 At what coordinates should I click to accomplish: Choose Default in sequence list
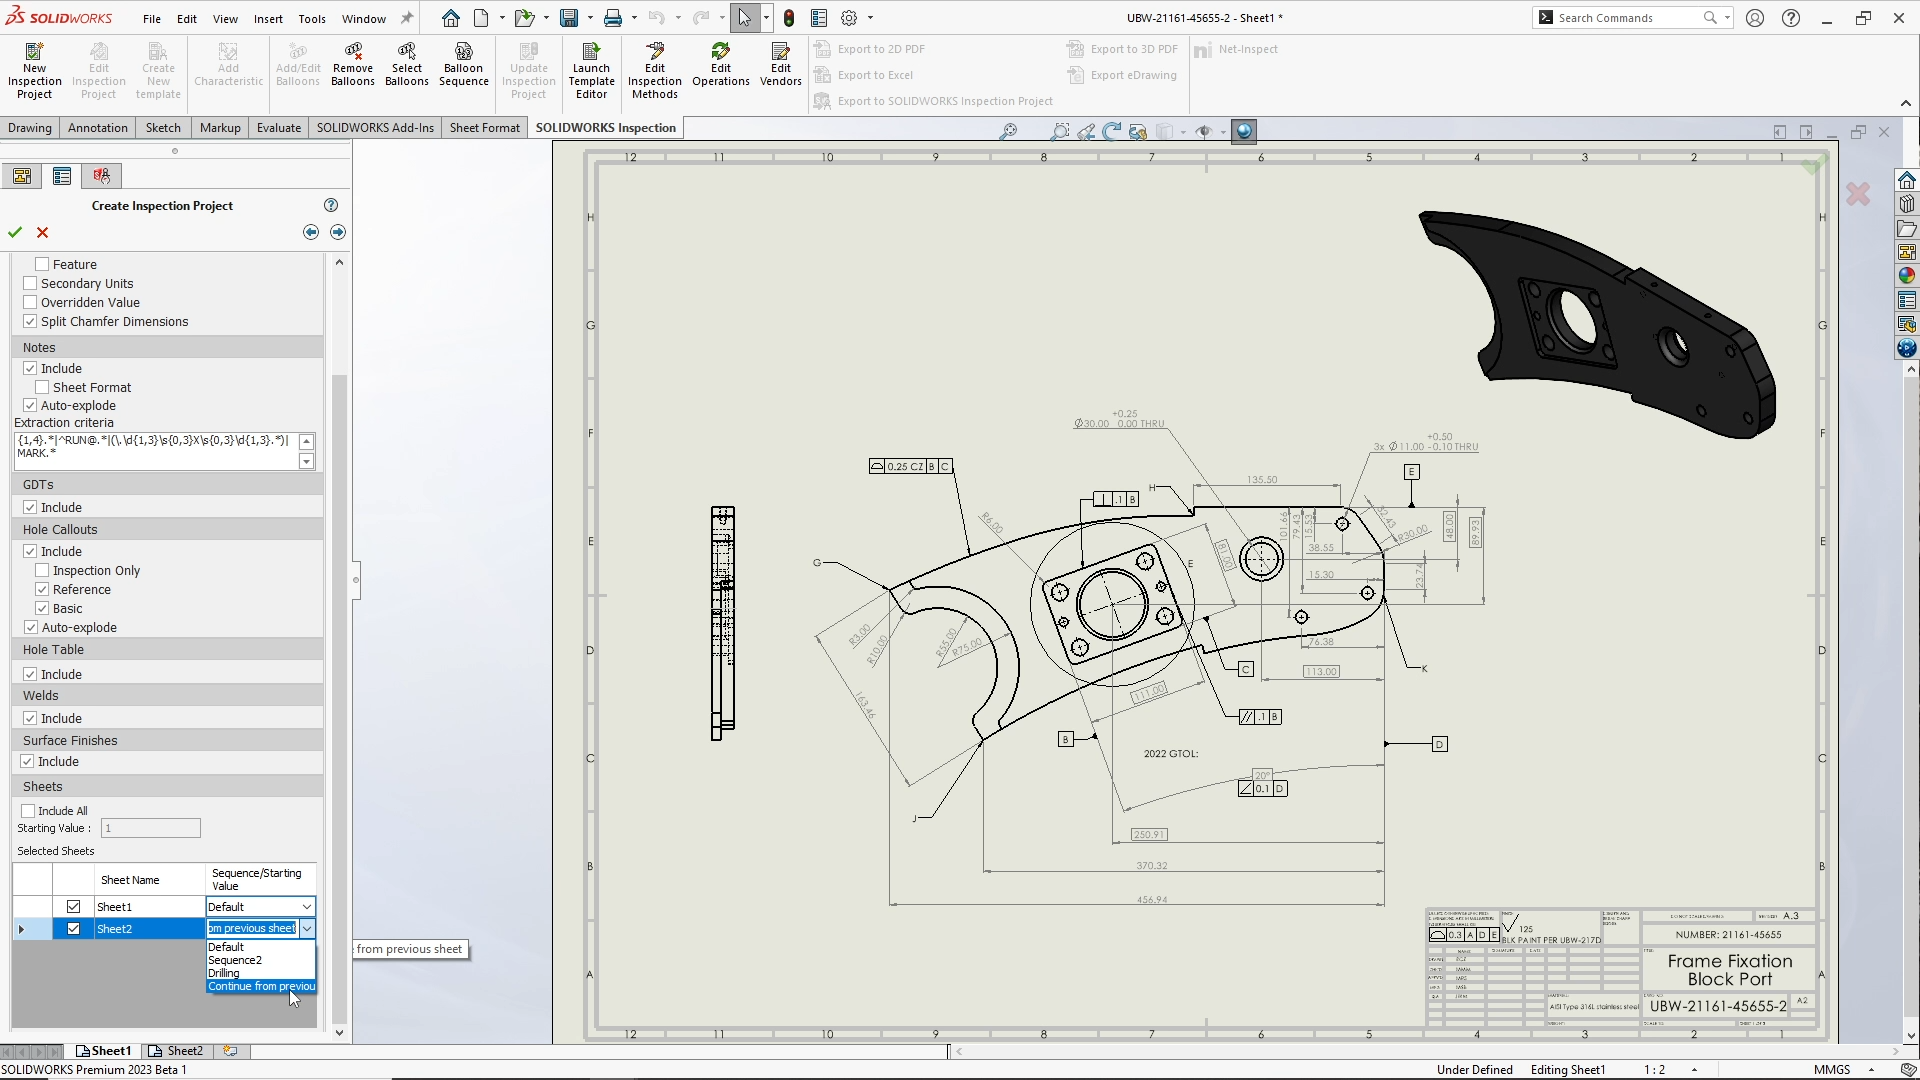point(260,947)
